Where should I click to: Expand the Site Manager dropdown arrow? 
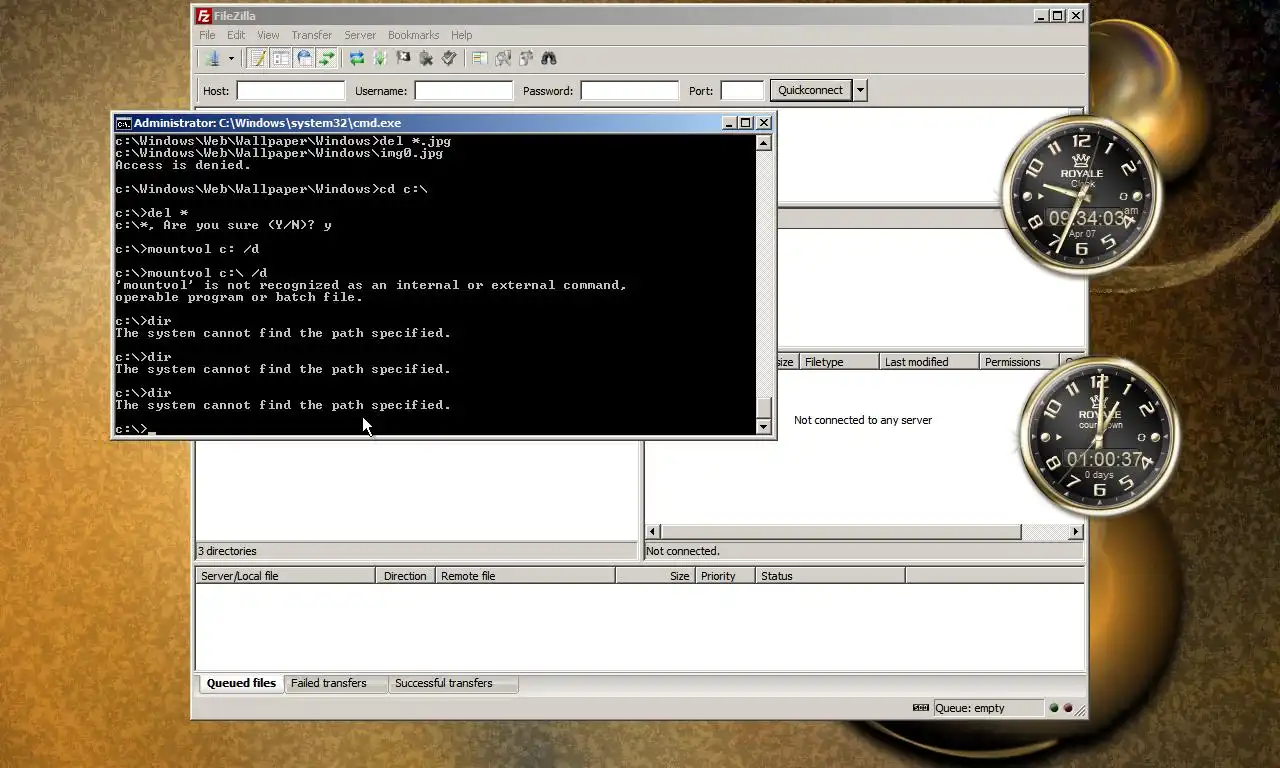pos(231,59)
